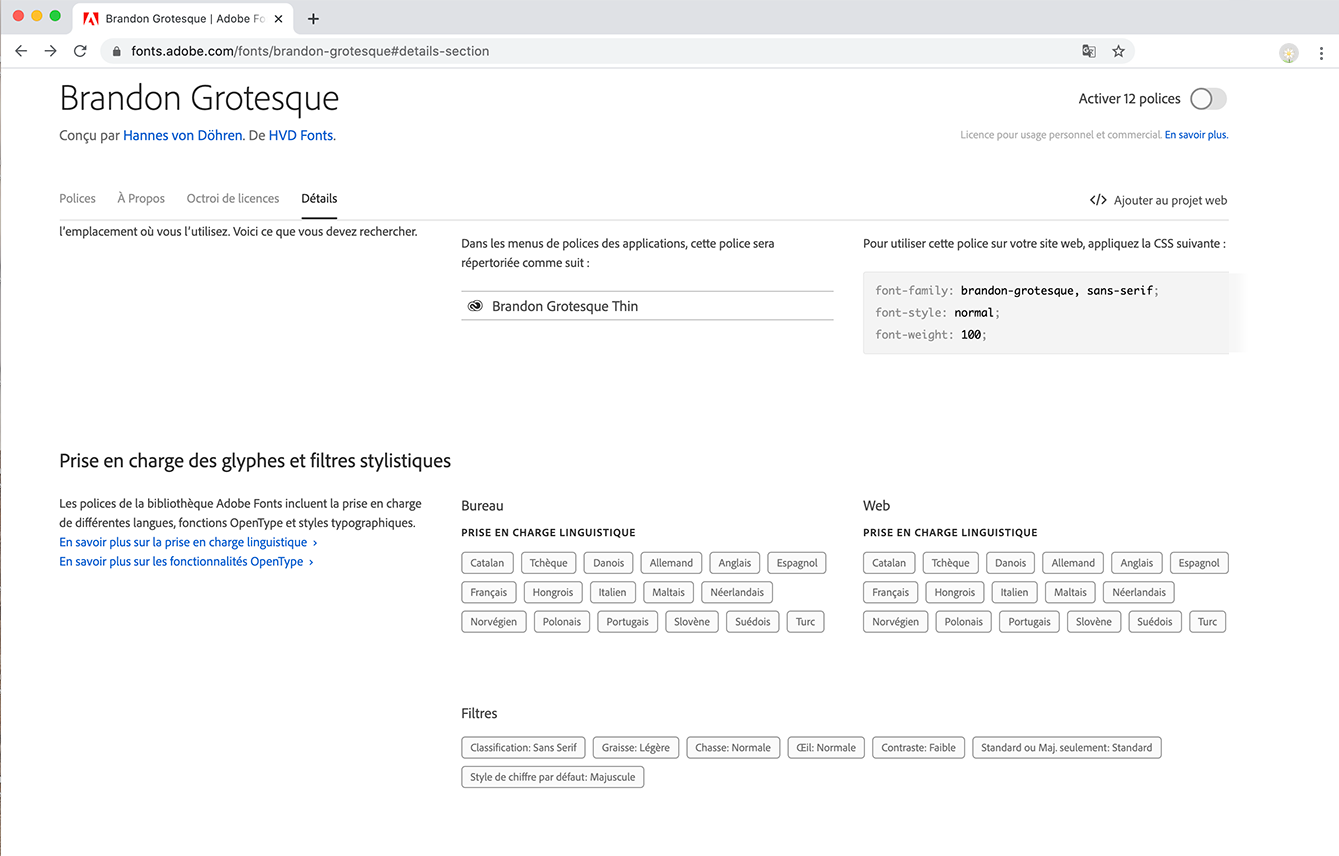Switch to the Polices tab
The width and height of the screenshot is (1339, 856).
(77, 198)
